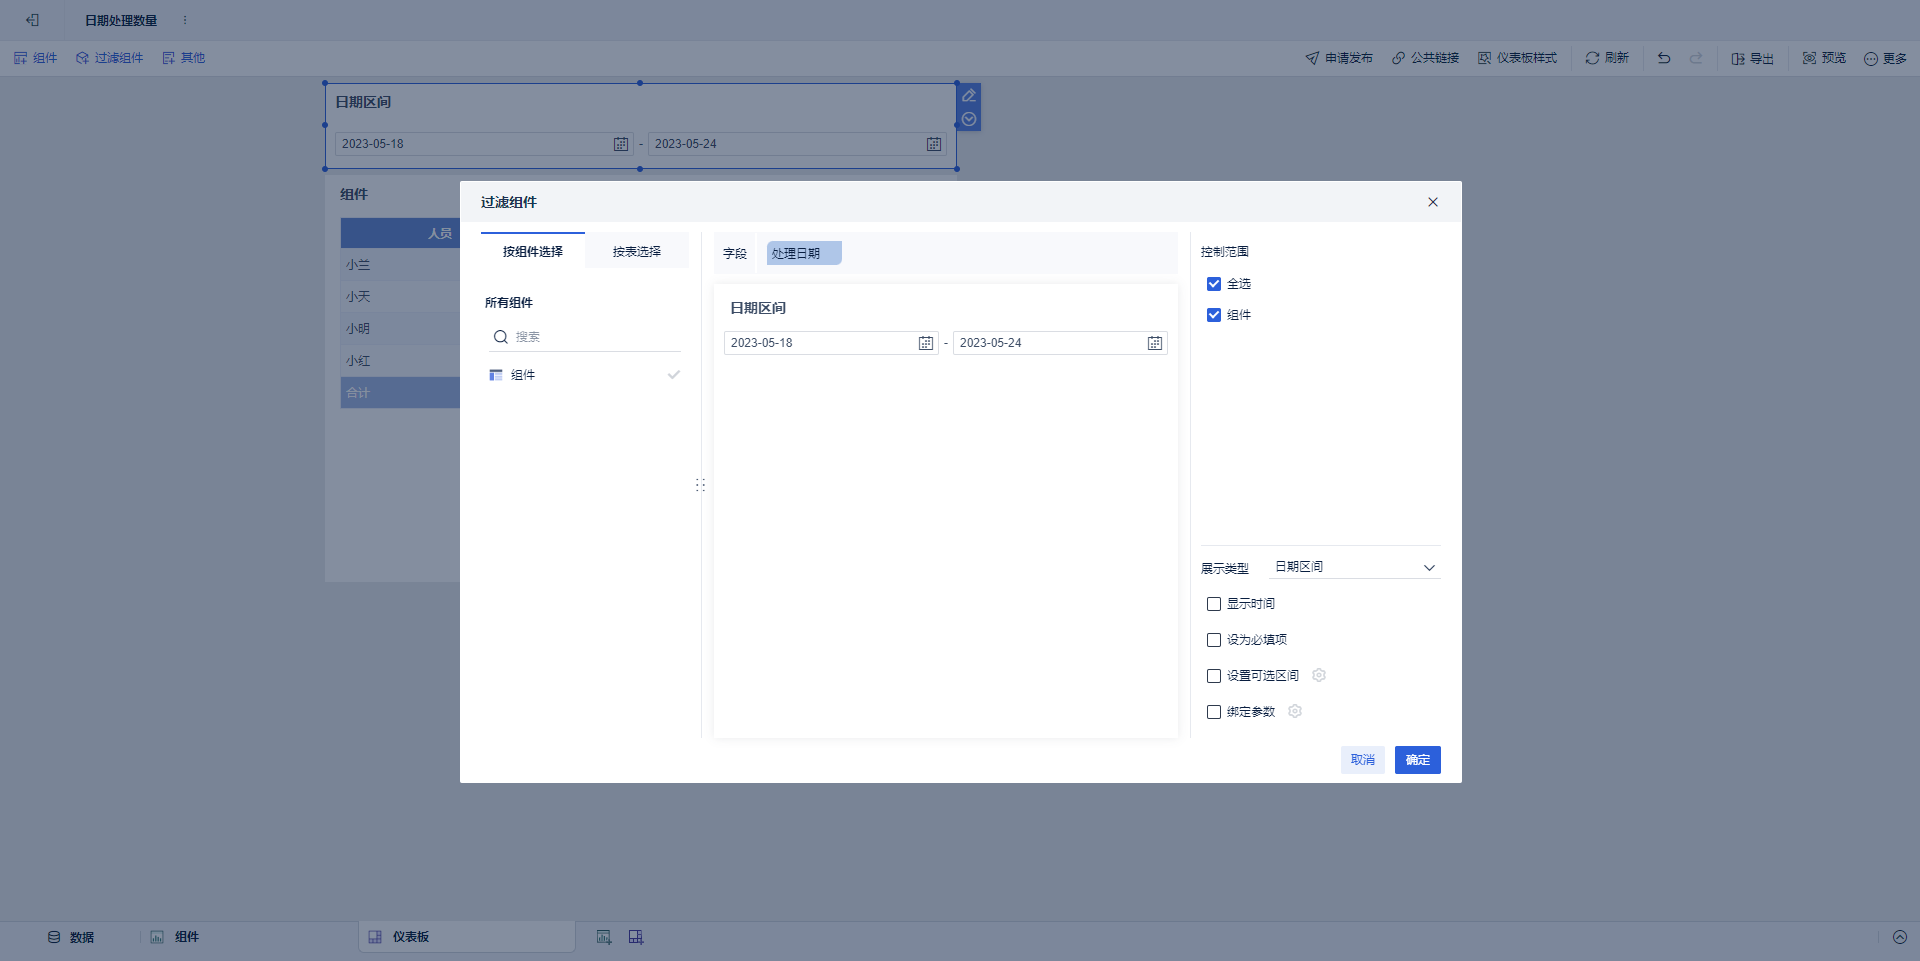Open calendar icon for dialog start date
The width and height of the screenshot is (1920, 961).
(x=926, y=343)
